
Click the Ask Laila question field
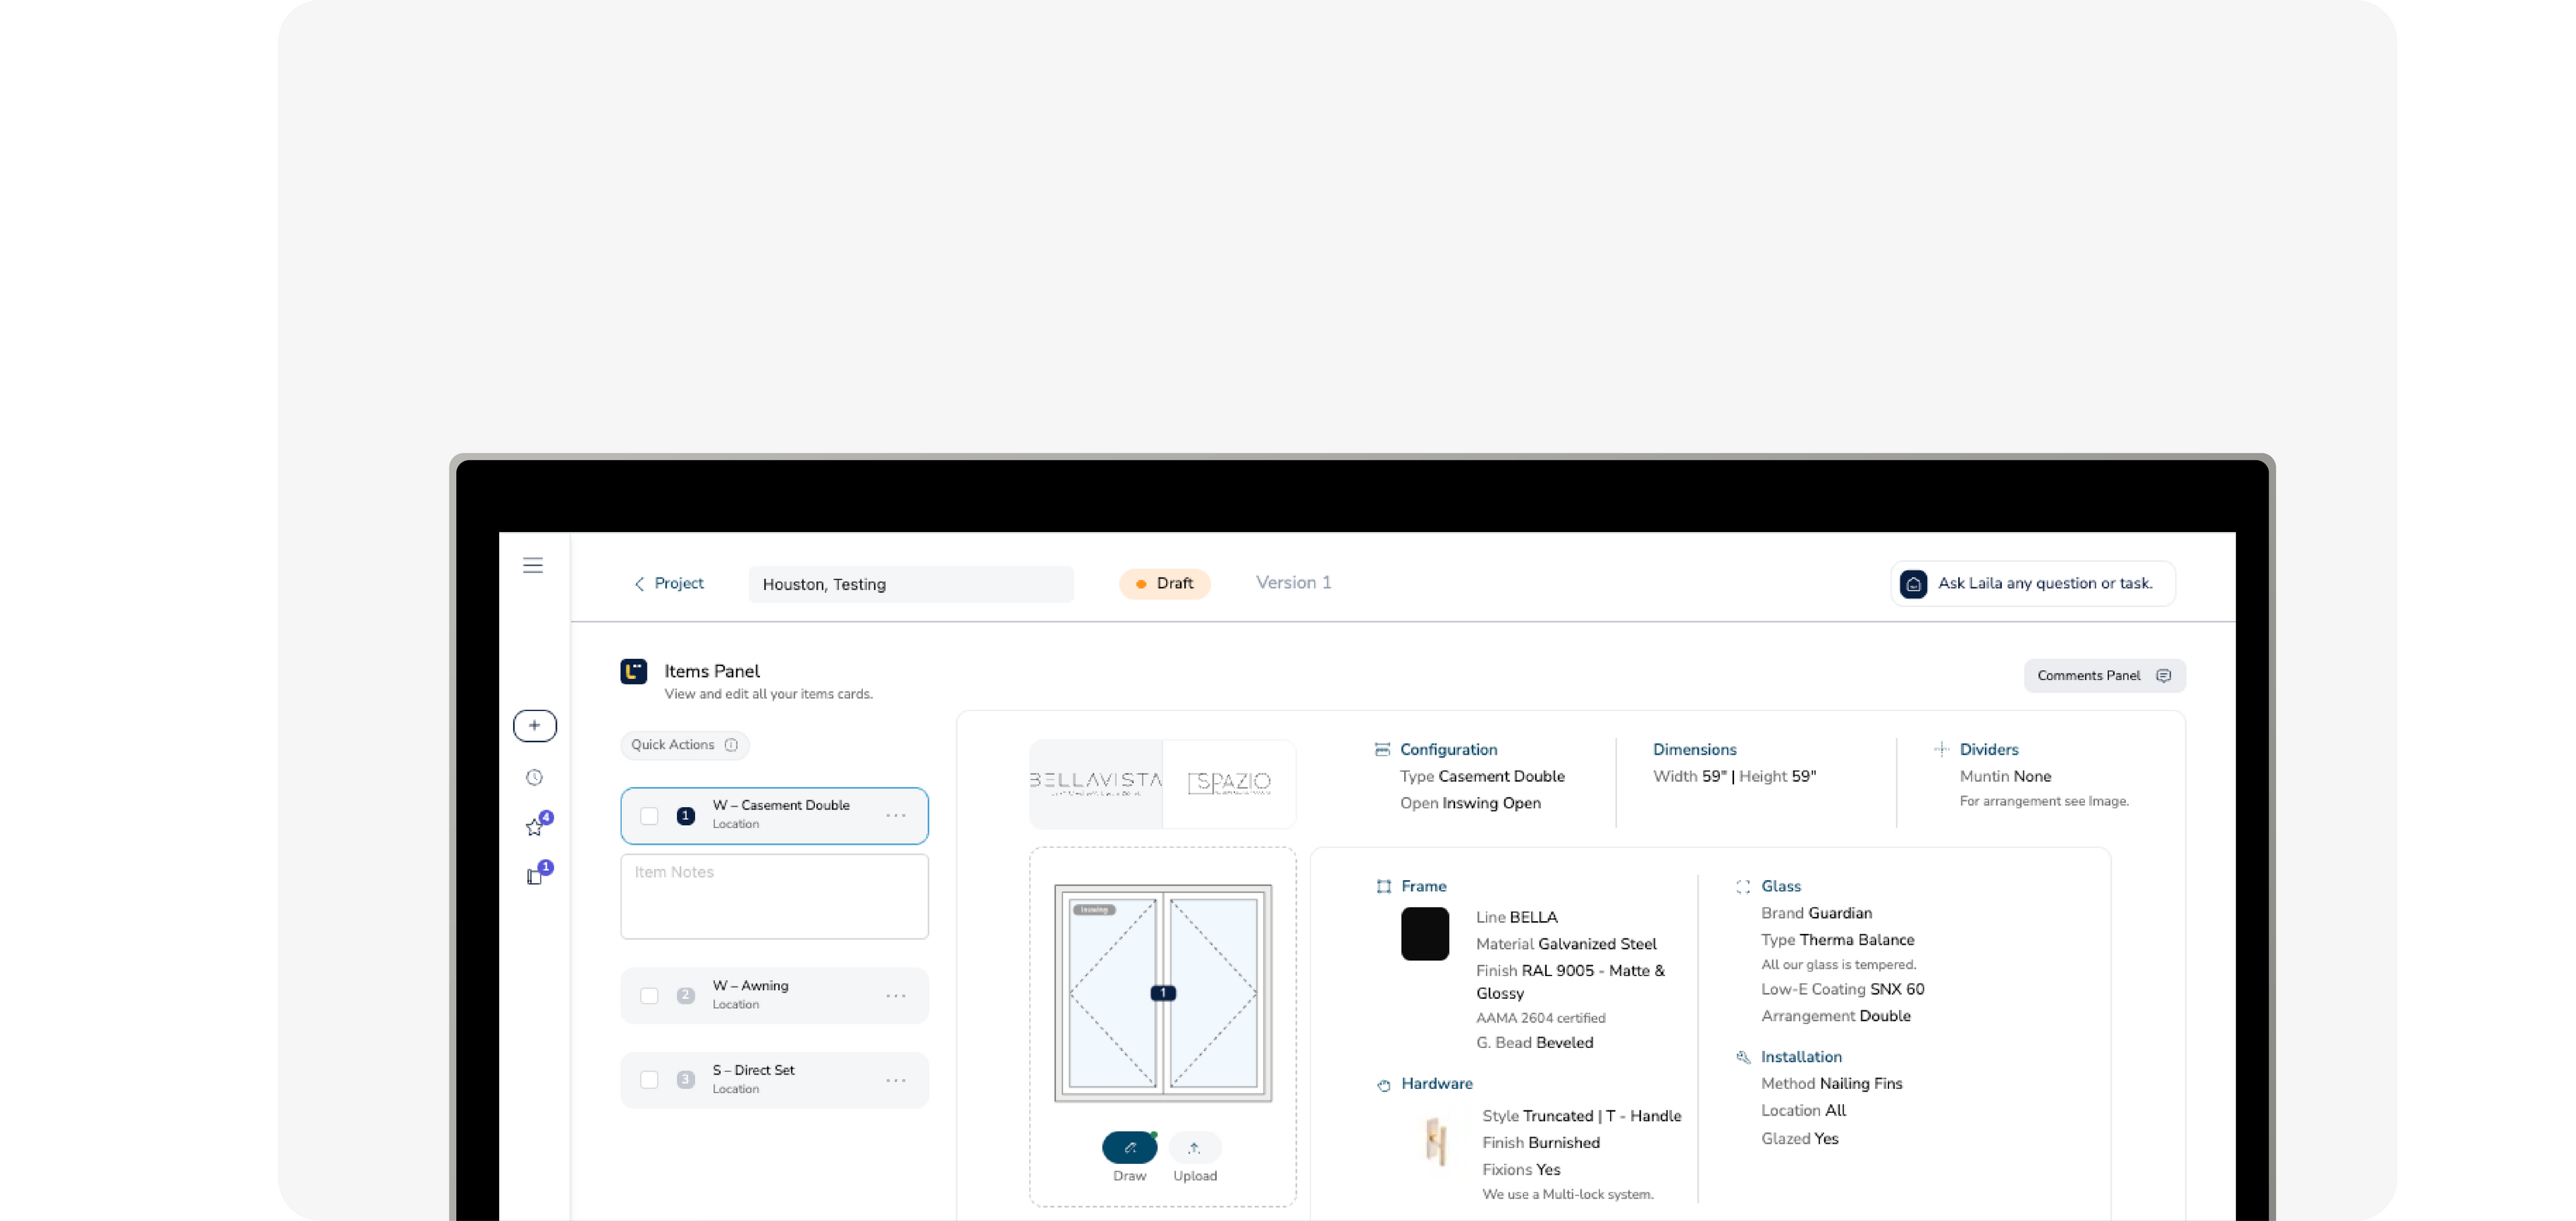(2033, 584)
